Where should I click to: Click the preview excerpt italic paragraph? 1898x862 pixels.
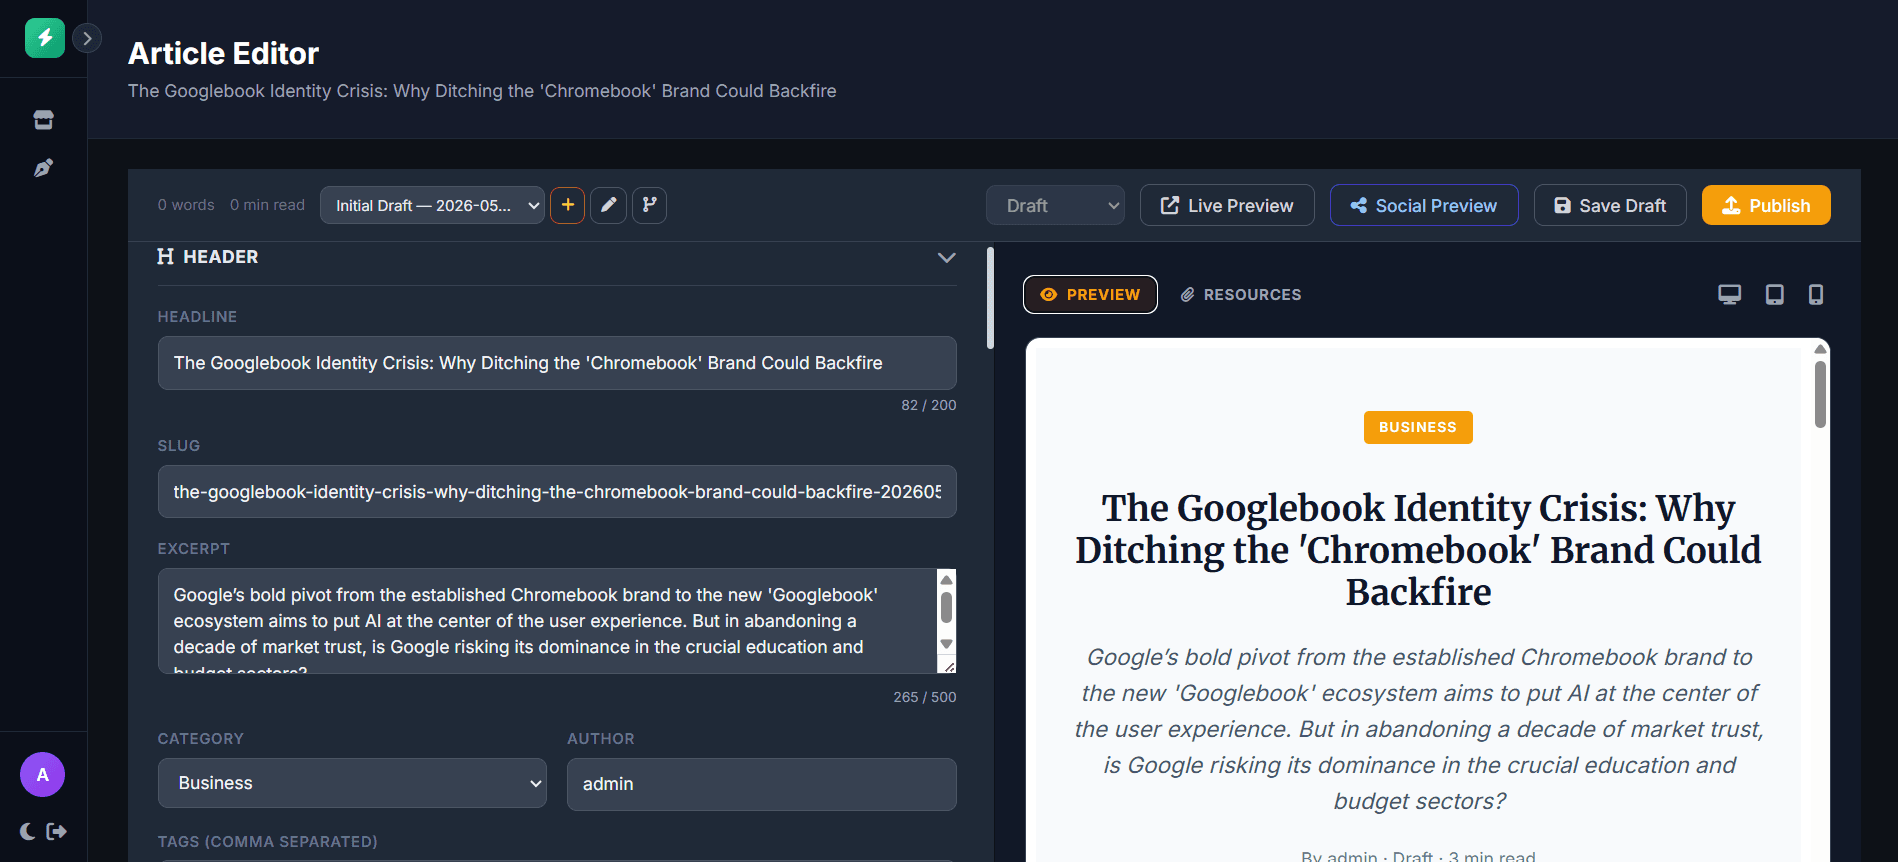pos(1418,729)
